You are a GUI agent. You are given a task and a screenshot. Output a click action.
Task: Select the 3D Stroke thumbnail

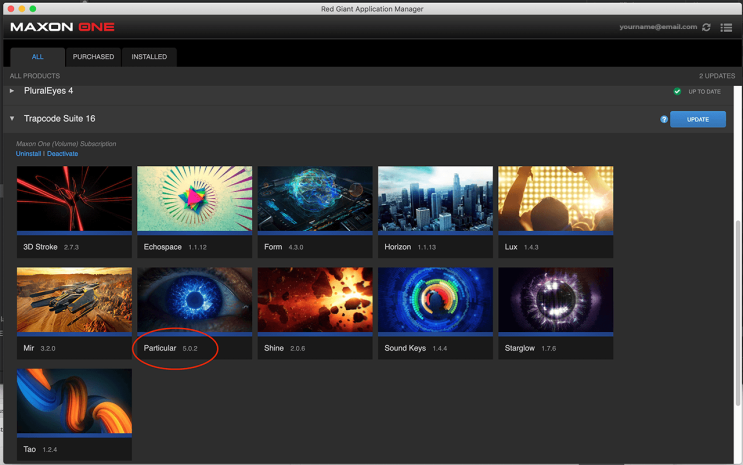point(75,199)
